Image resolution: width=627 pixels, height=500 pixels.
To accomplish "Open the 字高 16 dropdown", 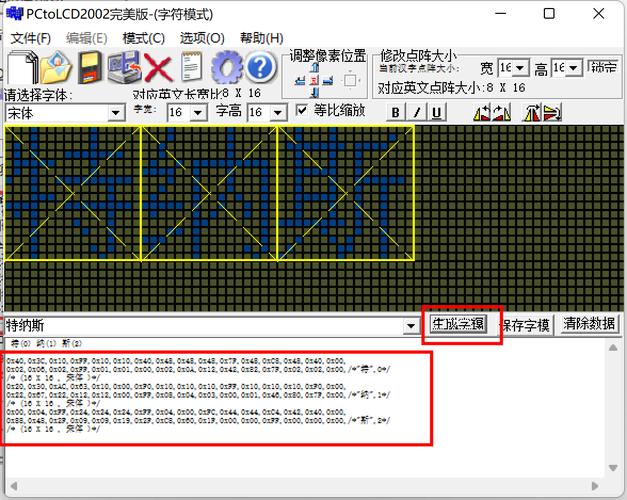I will pyautogui.click(x=278, y=112).
